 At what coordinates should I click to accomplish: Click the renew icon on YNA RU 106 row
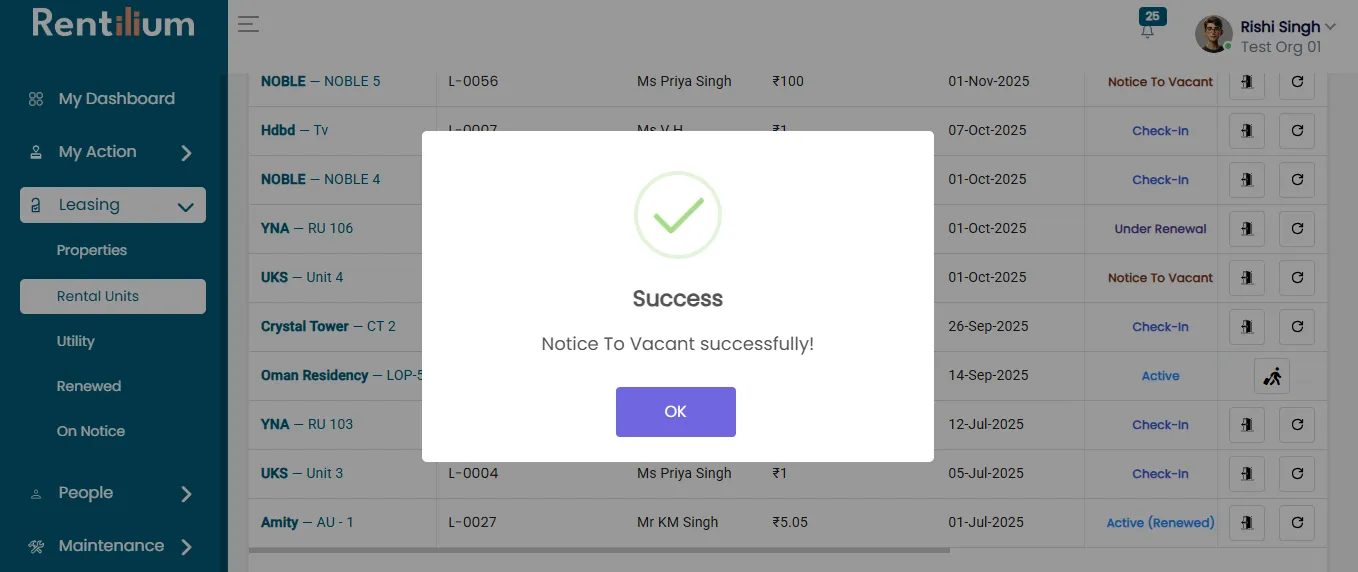click(x=1297, y=229)
